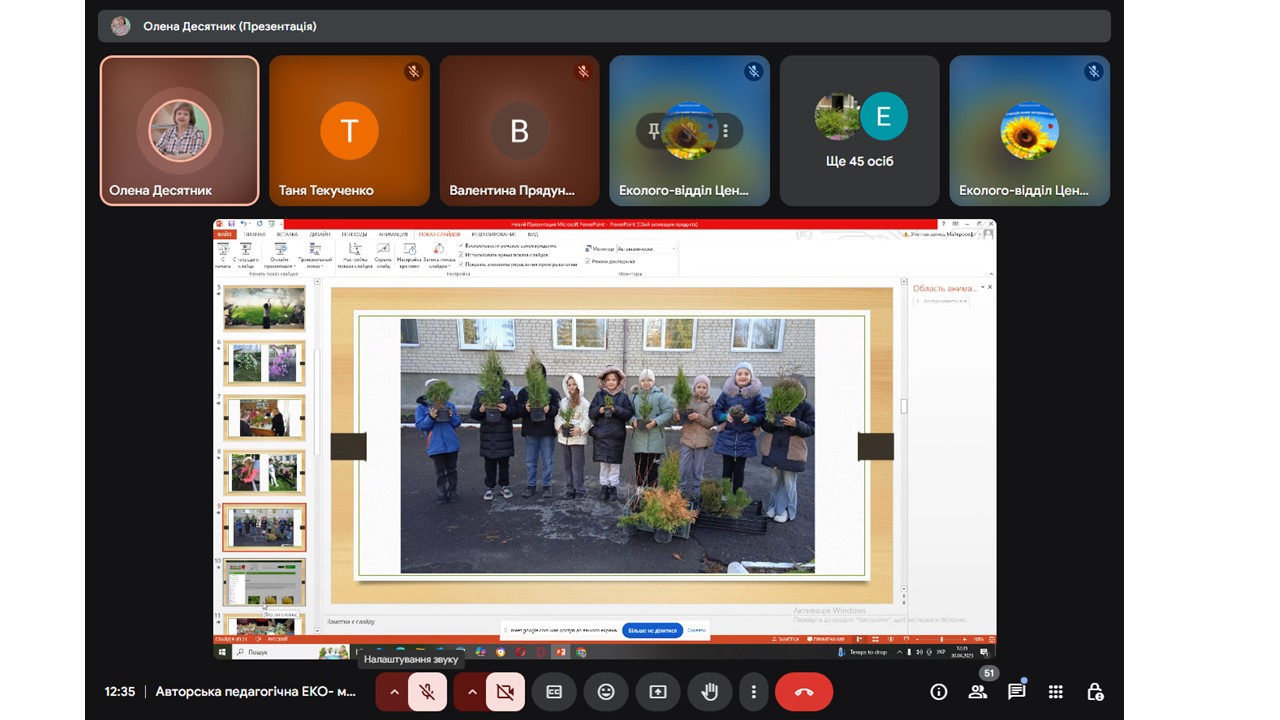
Task: Open video settings chevron next to camera
Action: [x=471, y=691]
